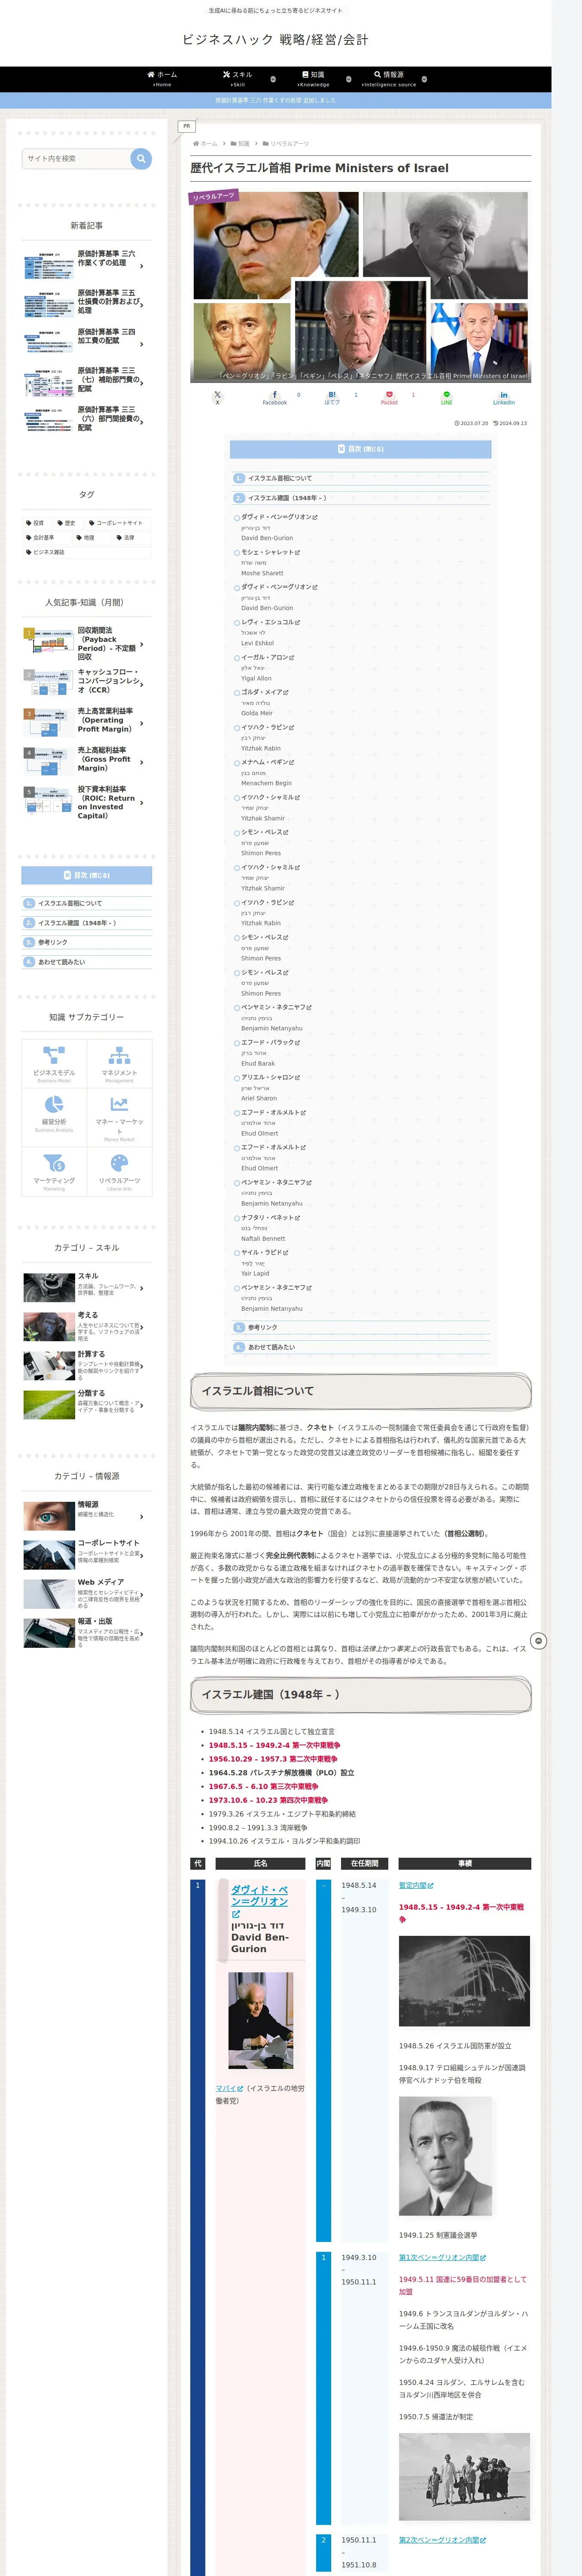Image resolution: width=582 pixels, height=2576 pixels.
Task: Open the 情報源 category card with eye image
Action: tap(87, 1515)
